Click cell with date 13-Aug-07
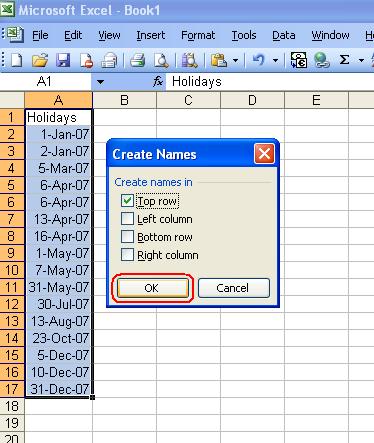374x443 pixels. pyautogui.click(x=58, y=321)
